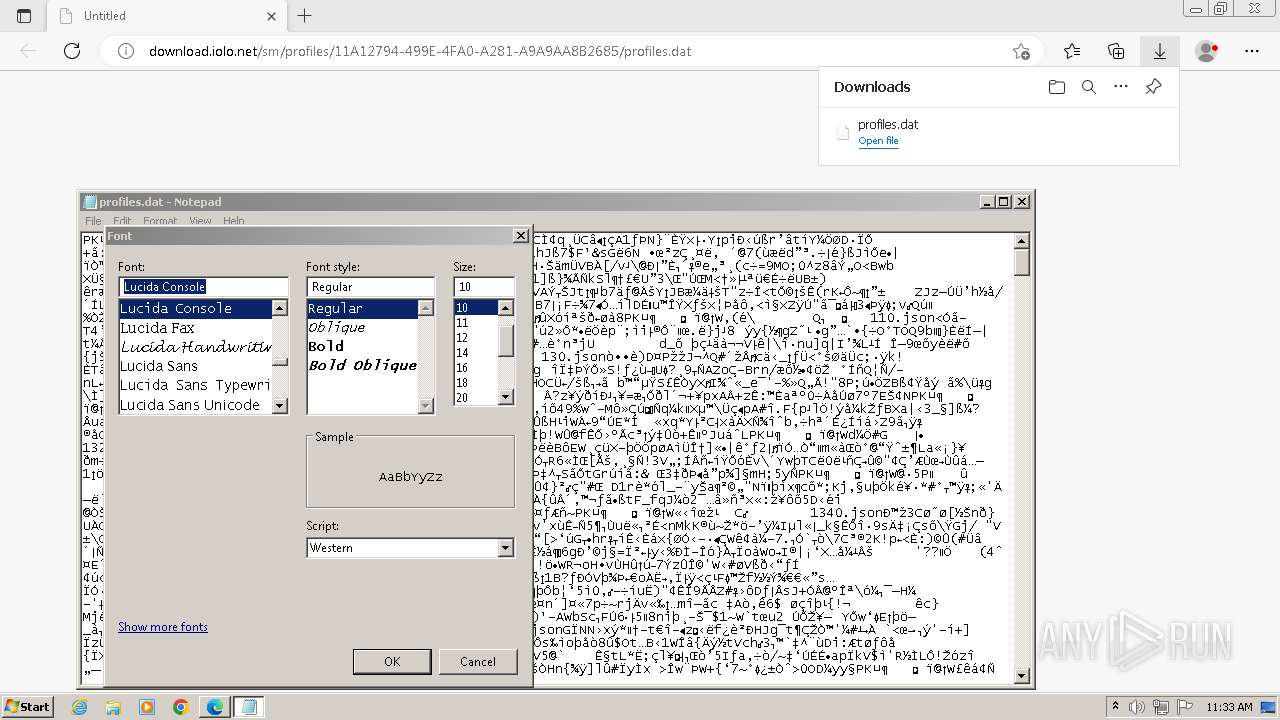Open the Start menu

[x=28, y=707]
